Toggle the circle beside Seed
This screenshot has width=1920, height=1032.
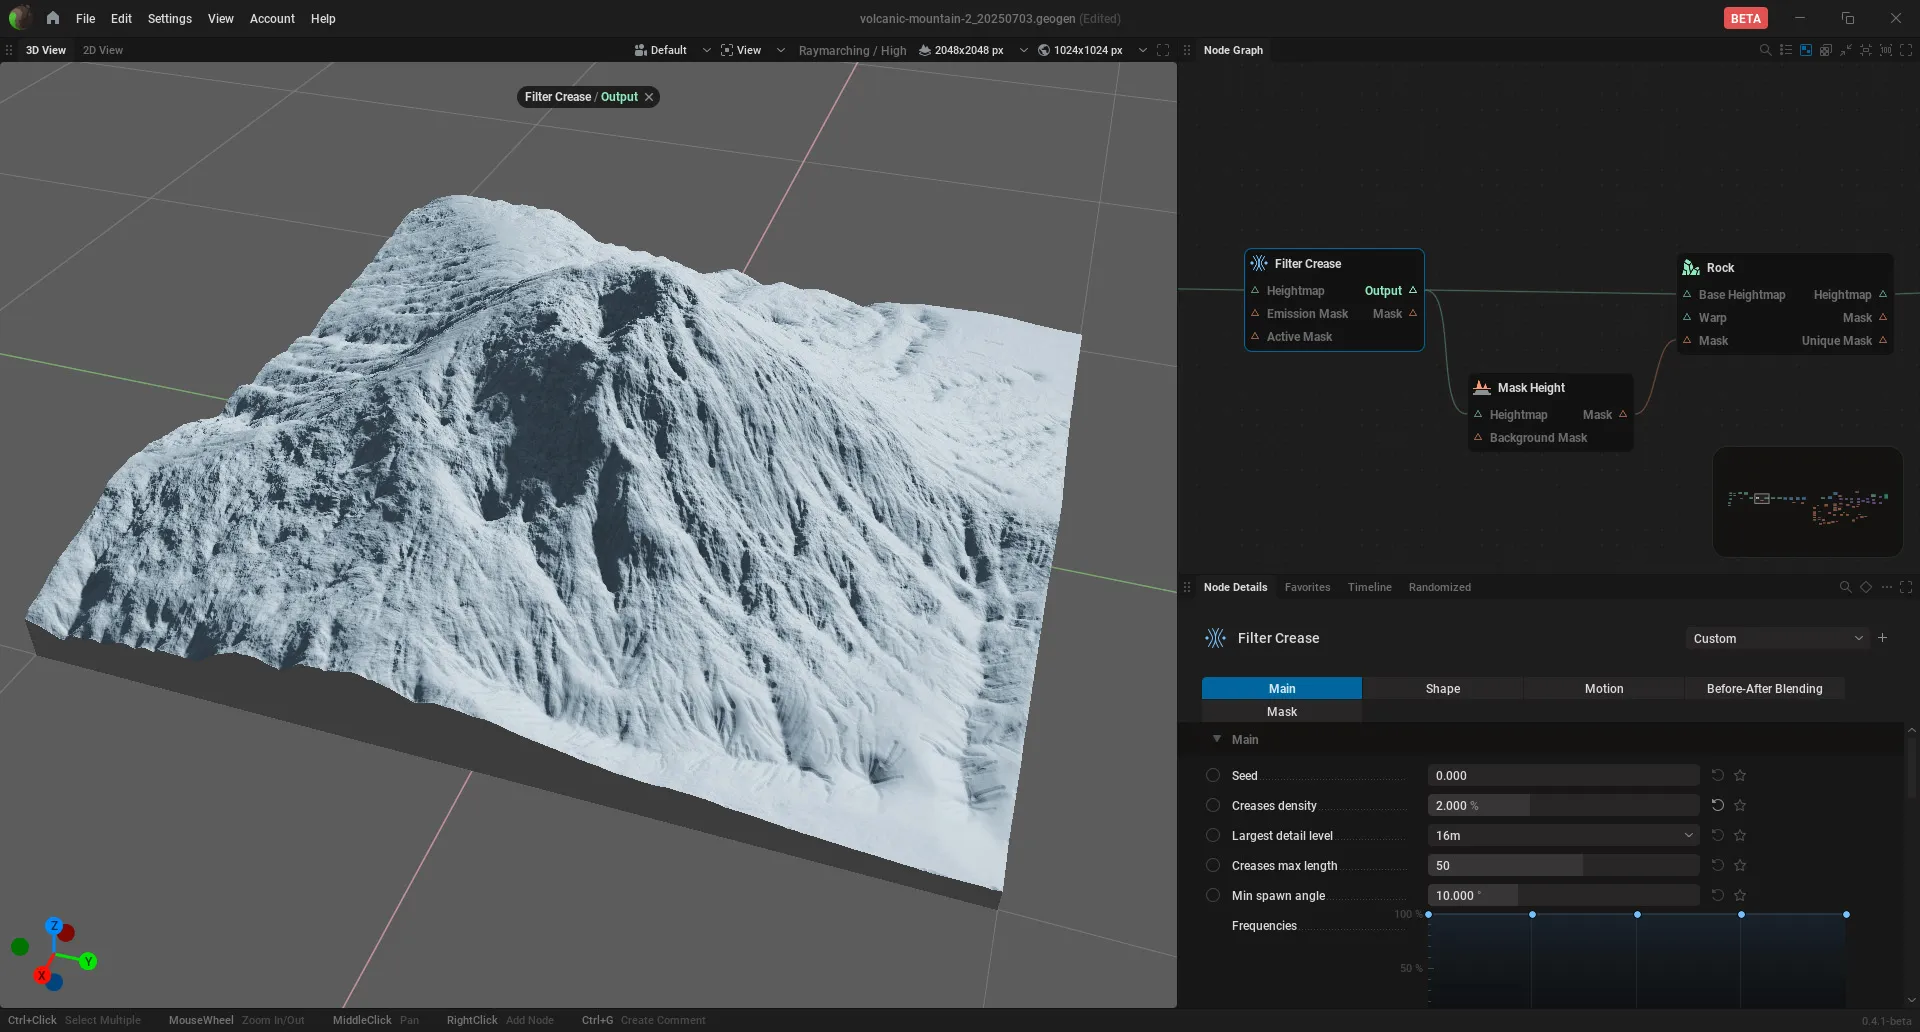click(1213, 775)
